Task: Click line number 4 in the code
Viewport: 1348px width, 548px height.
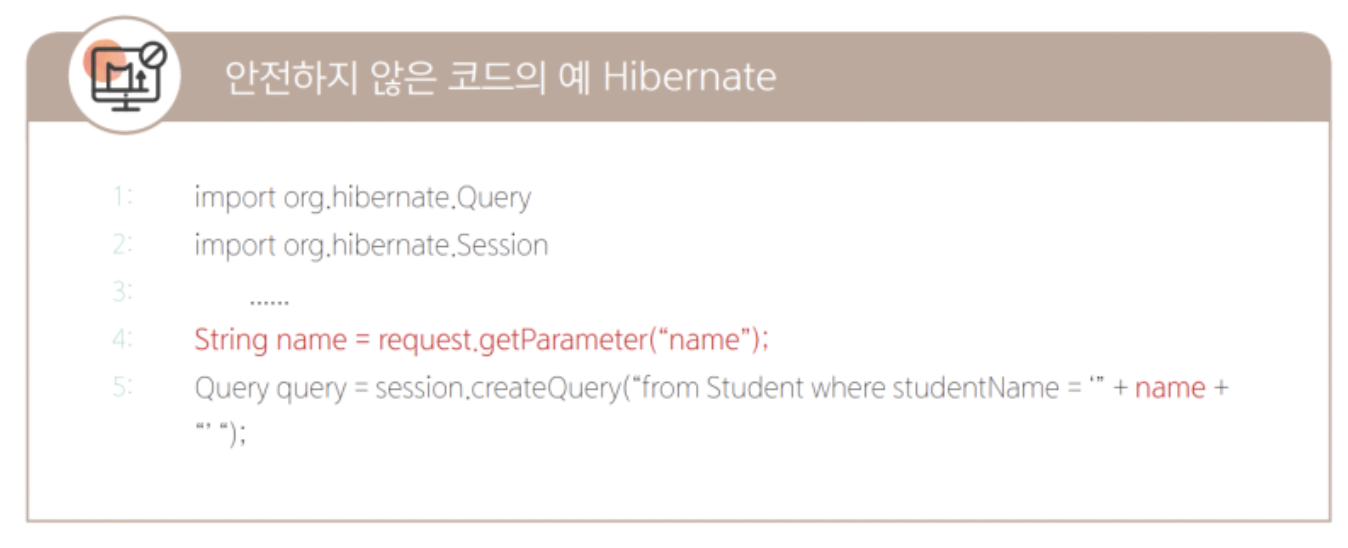Action: click(x=122, y=340)
